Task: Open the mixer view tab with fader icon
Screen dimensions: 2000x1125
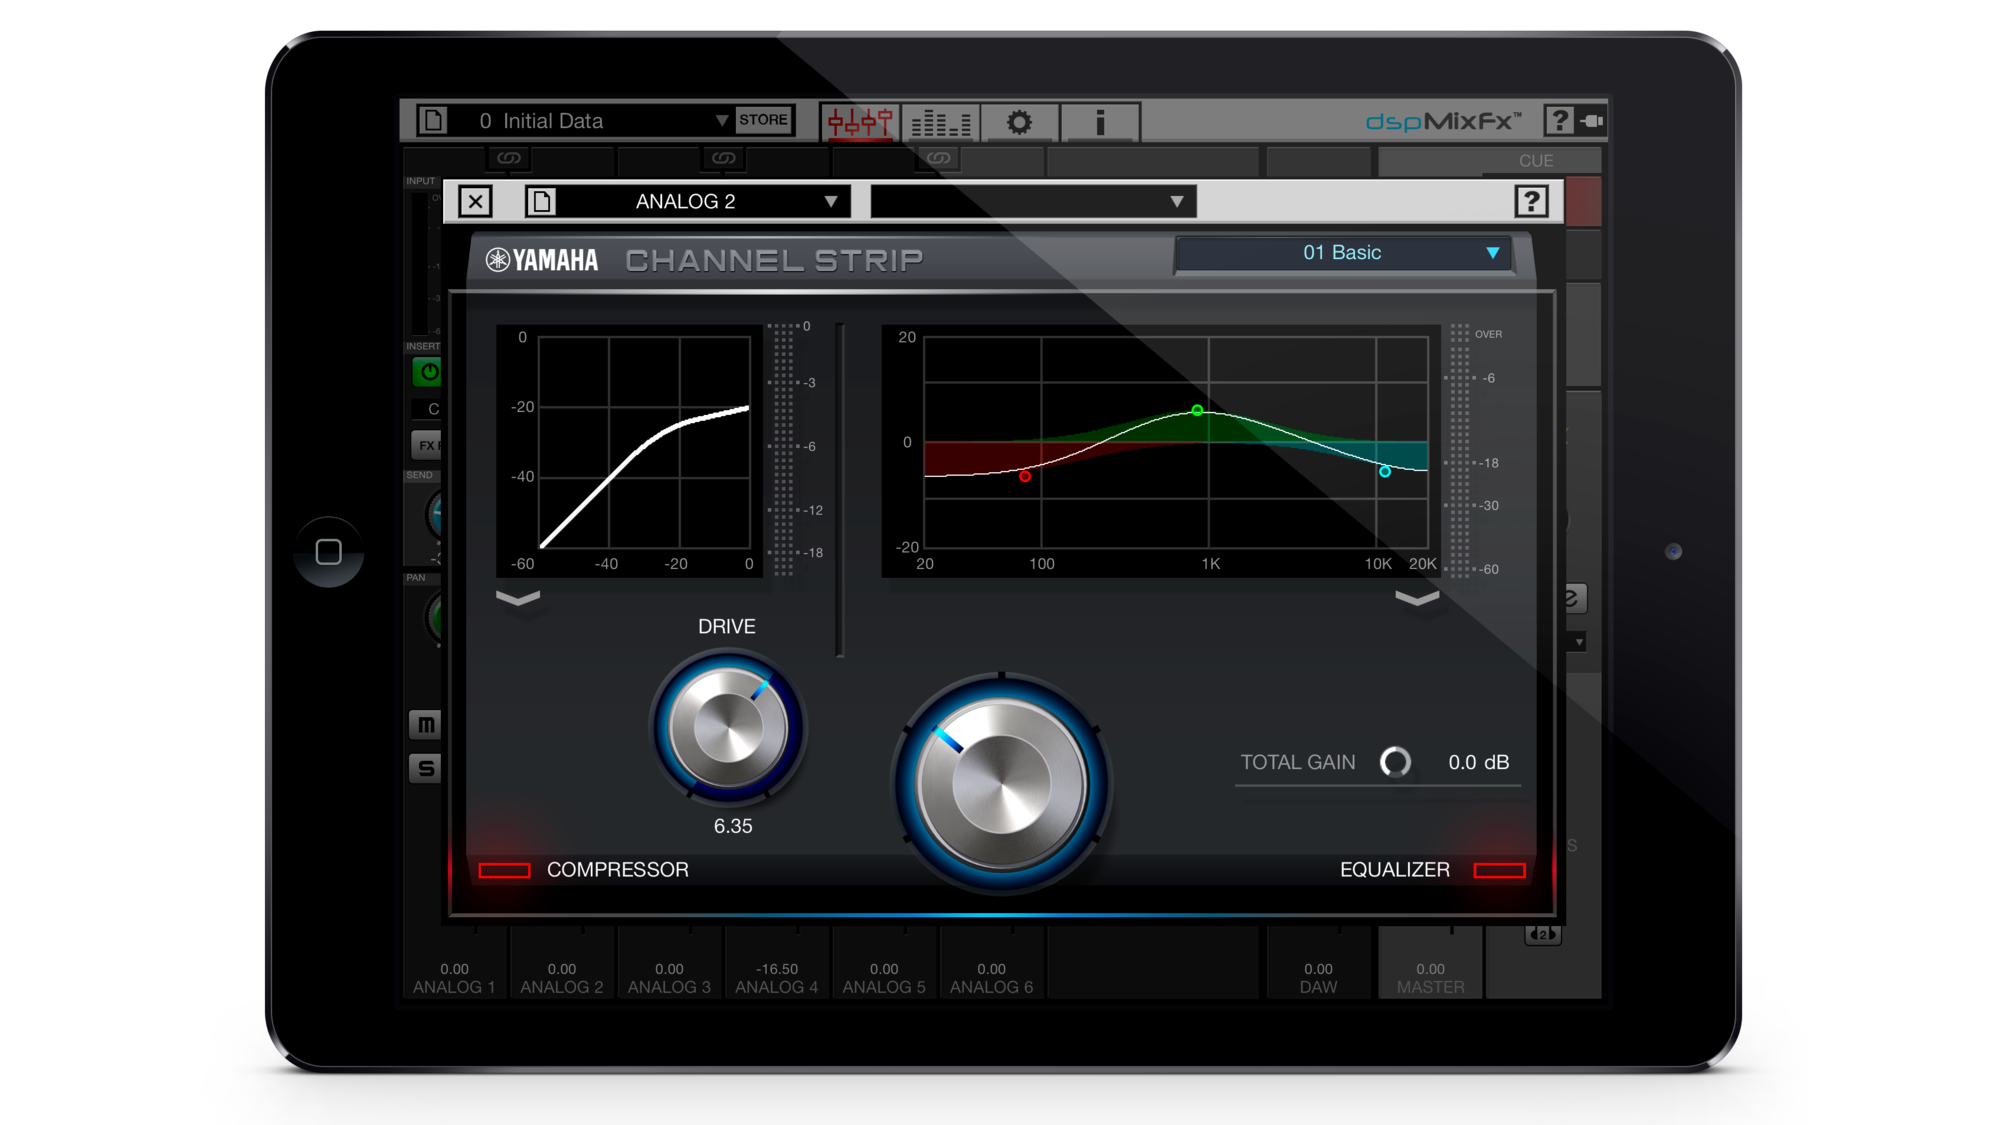Action: (x=859, y=122)
